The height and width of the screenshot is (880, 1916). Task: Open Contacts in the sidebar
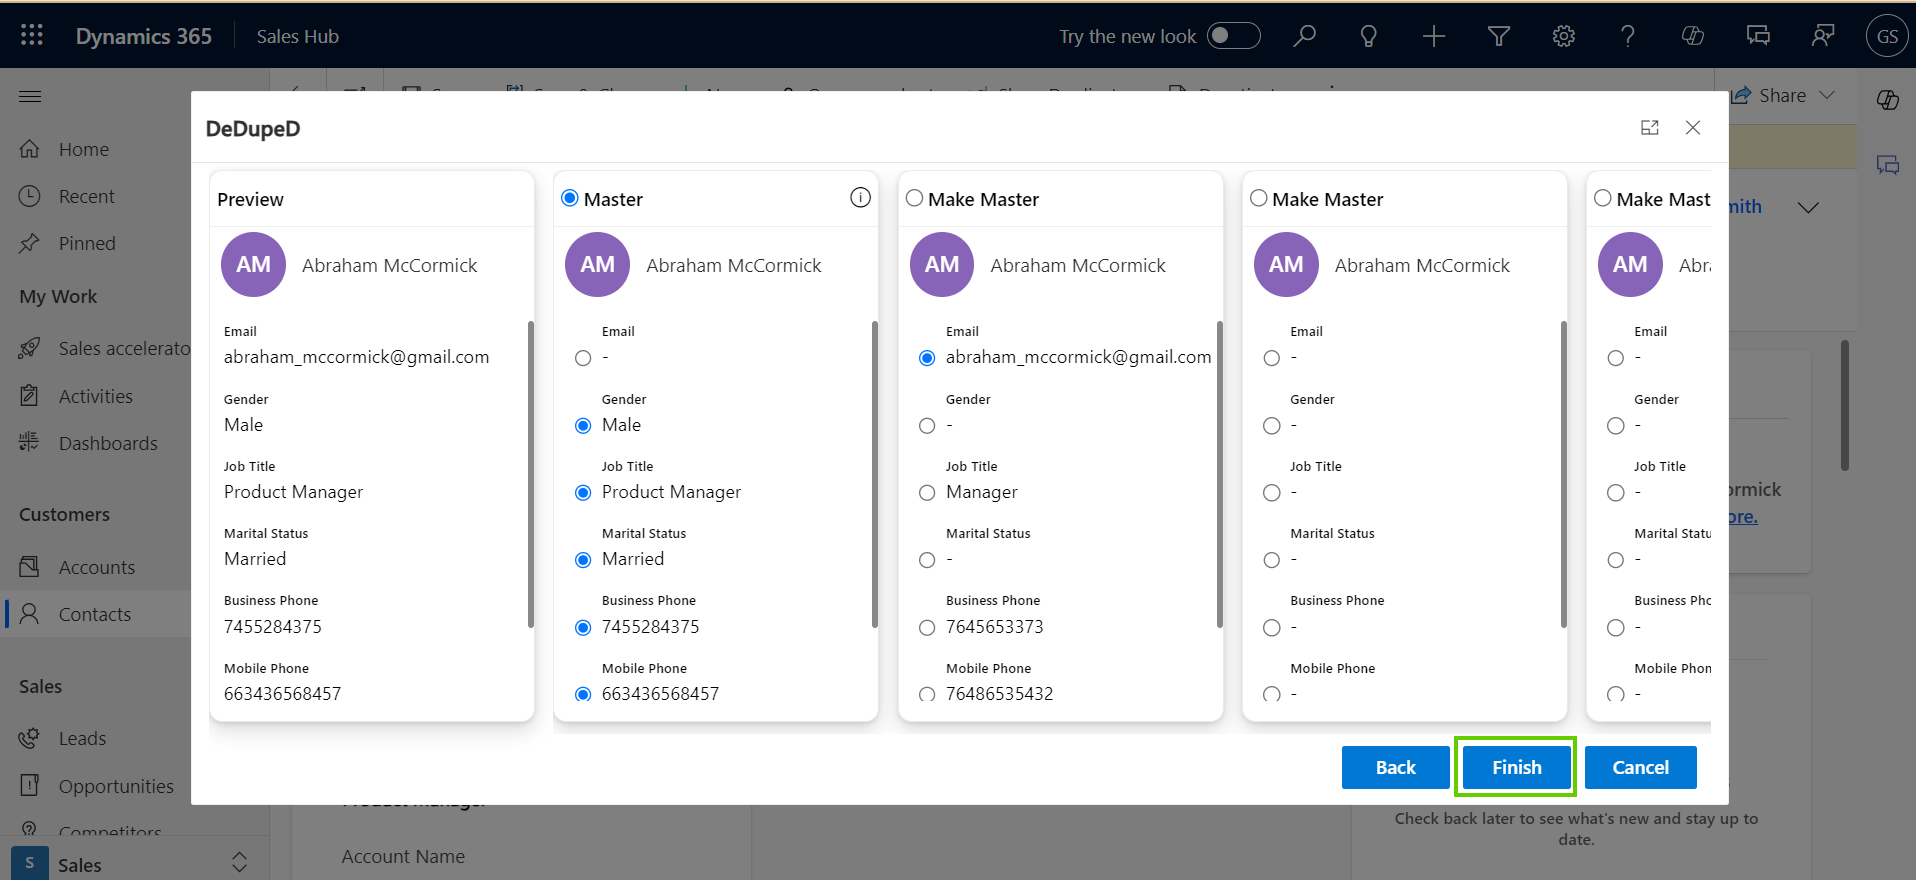[x=94, y=614]
